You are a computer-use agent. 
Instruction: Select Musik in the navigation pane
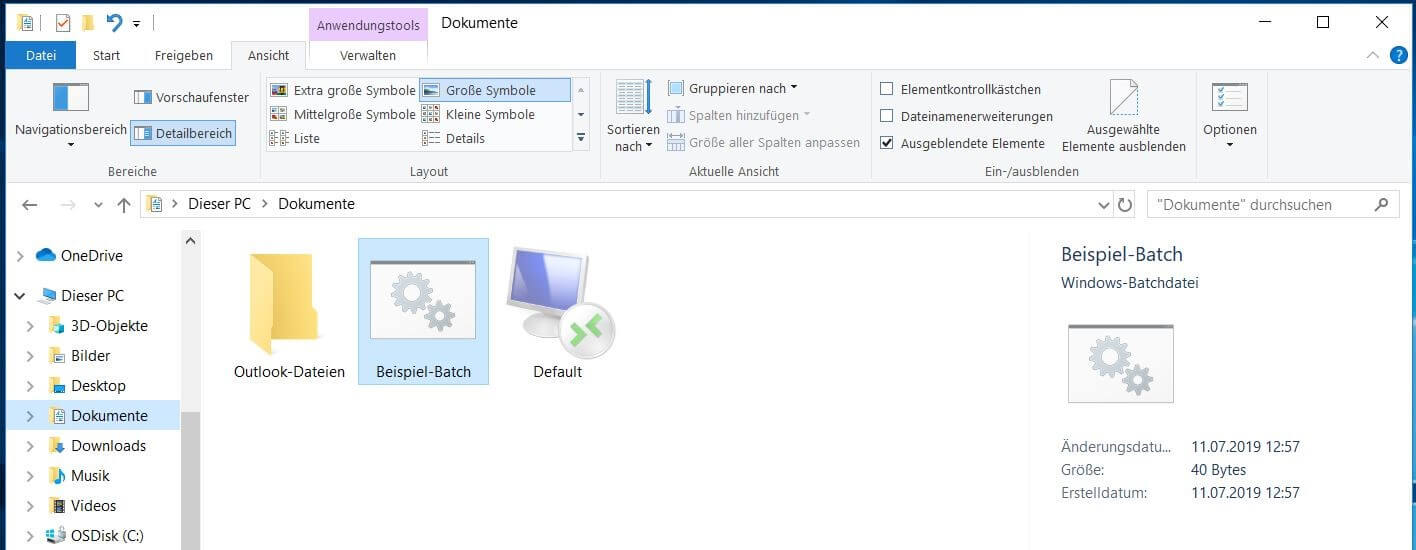point(90,476)
